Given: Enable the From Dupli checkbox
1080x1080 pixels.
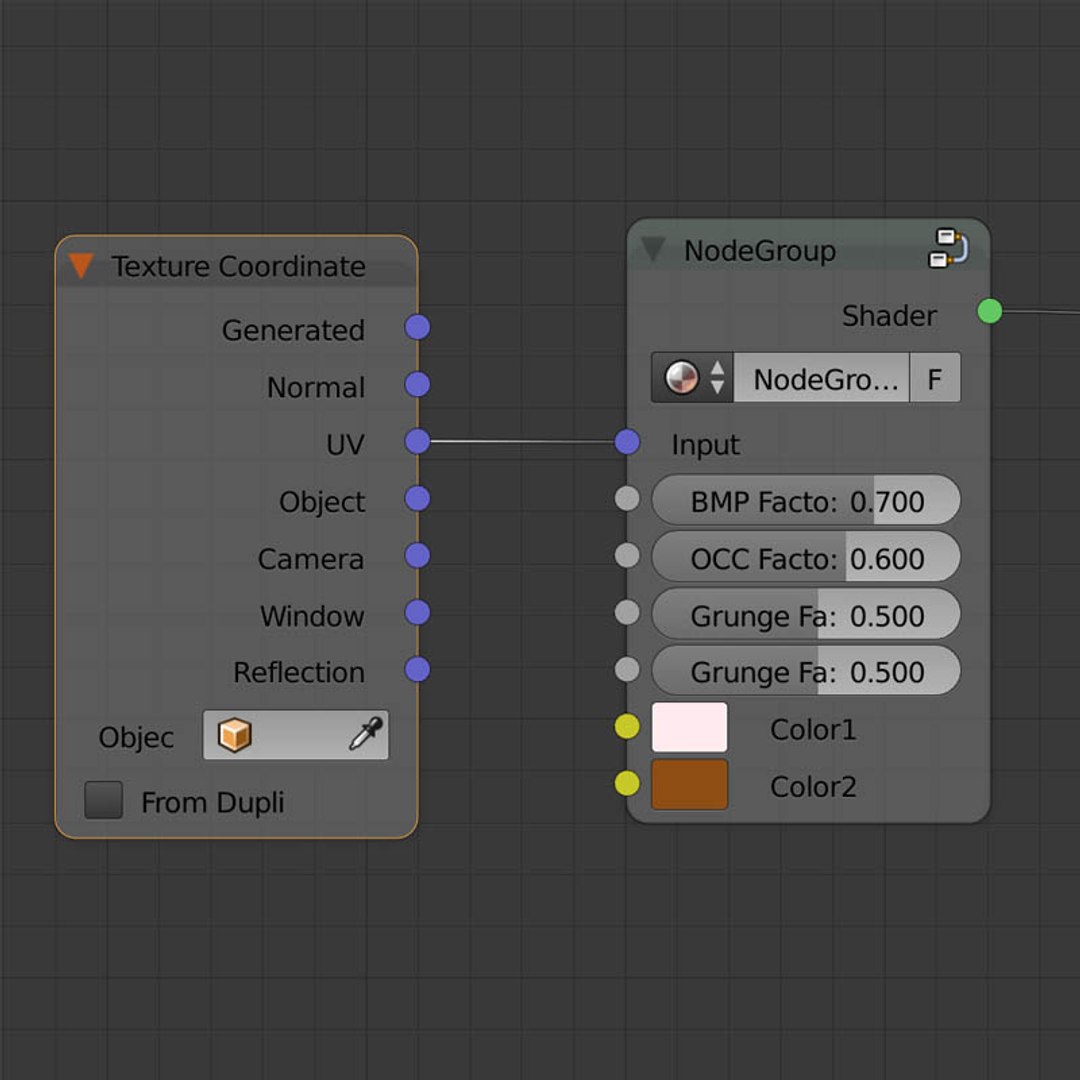Looking at the screenshot, I should tap(104, 801).
